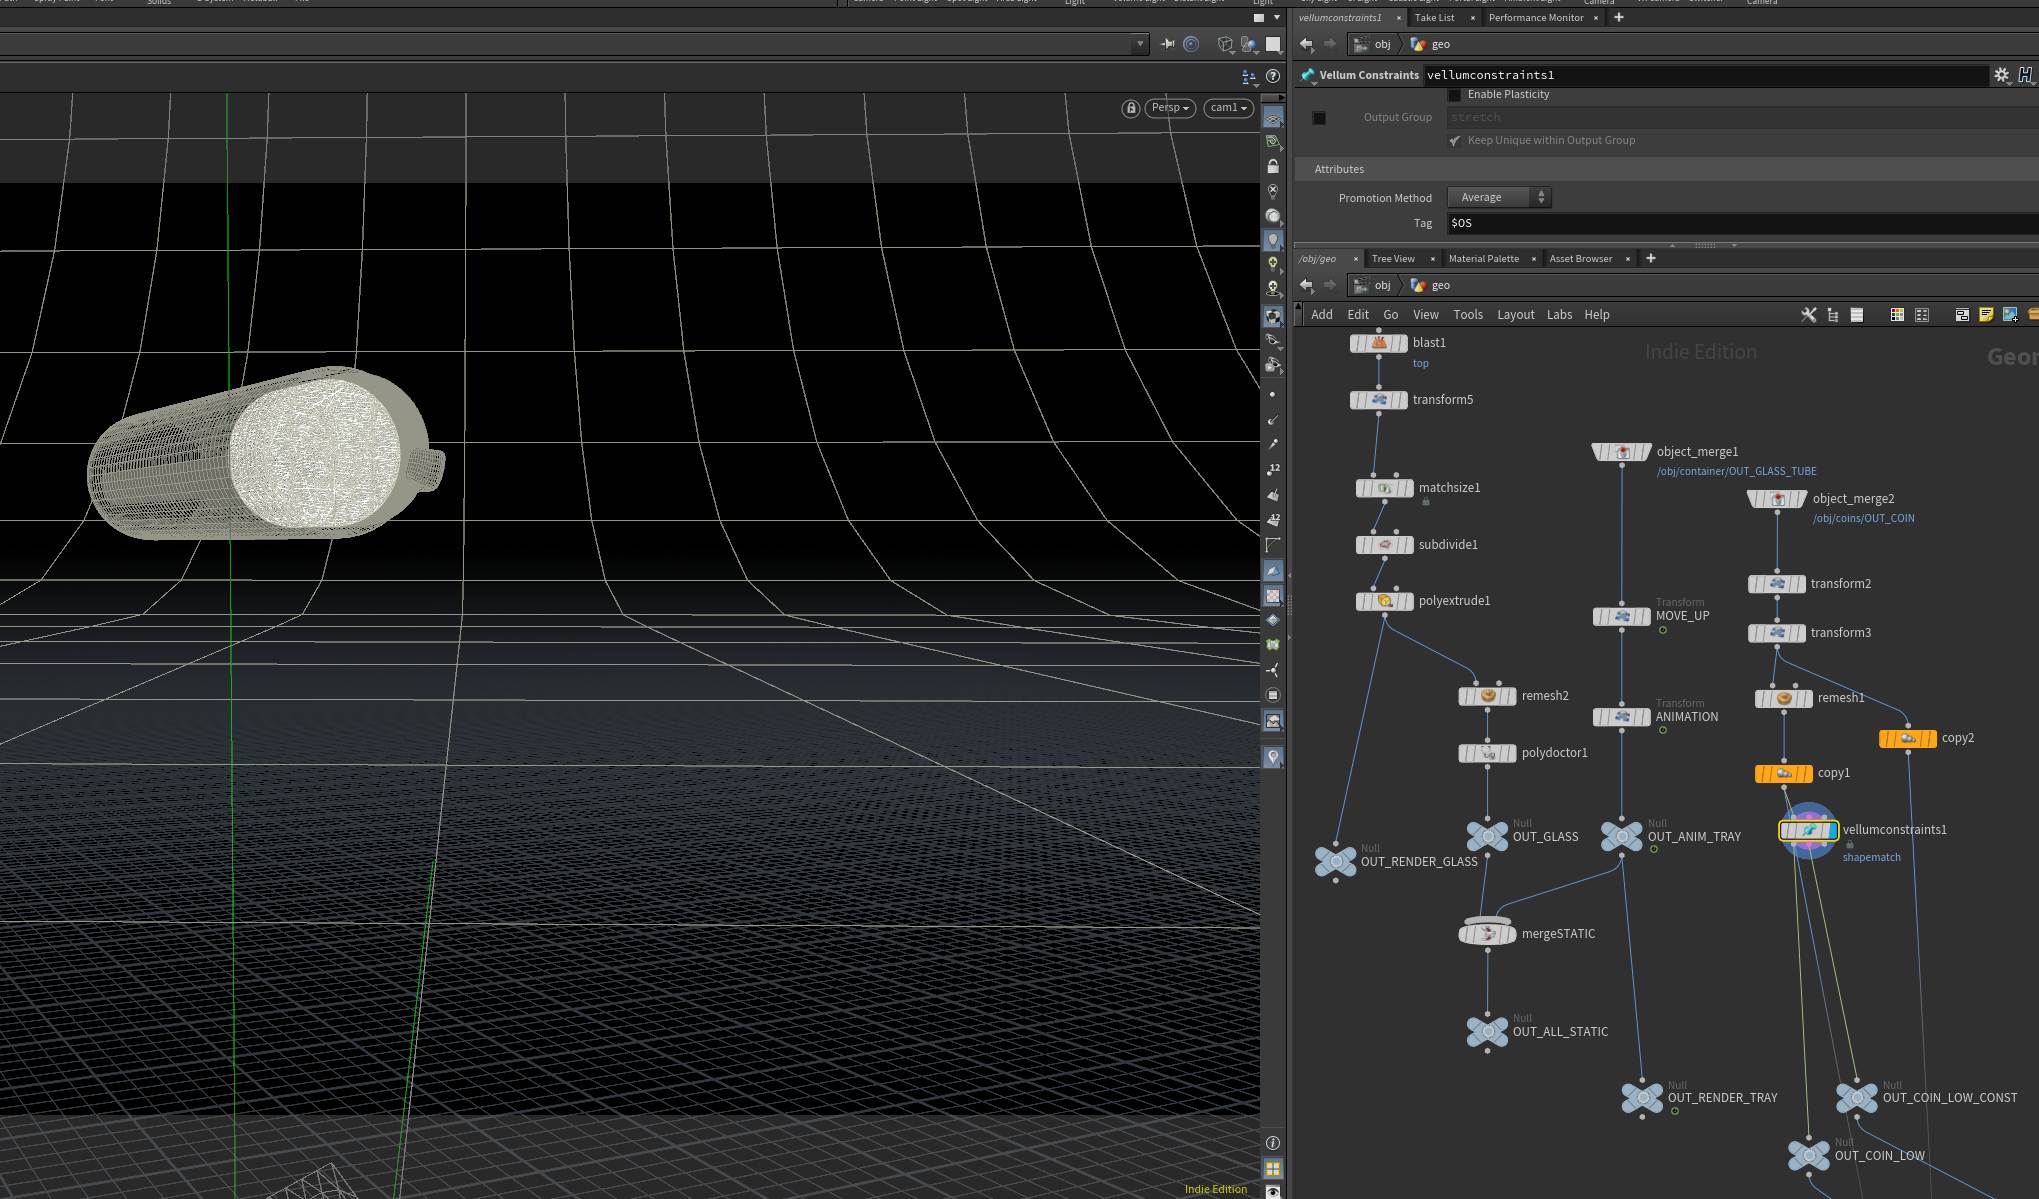The image size is (2039, 1199).
Task: Open the cam1 camera dropdown
Action: click(x=1228, y=108)
